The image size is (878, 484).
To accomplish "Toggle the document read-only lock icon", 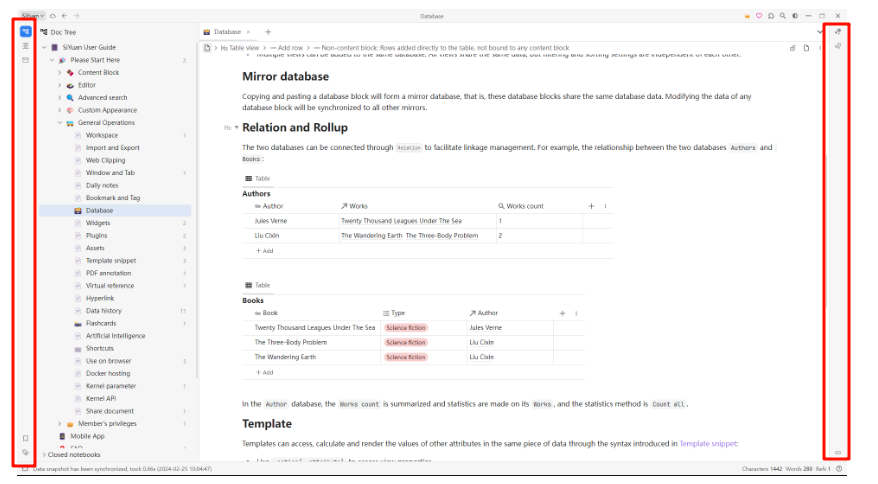I will (793, 48).
